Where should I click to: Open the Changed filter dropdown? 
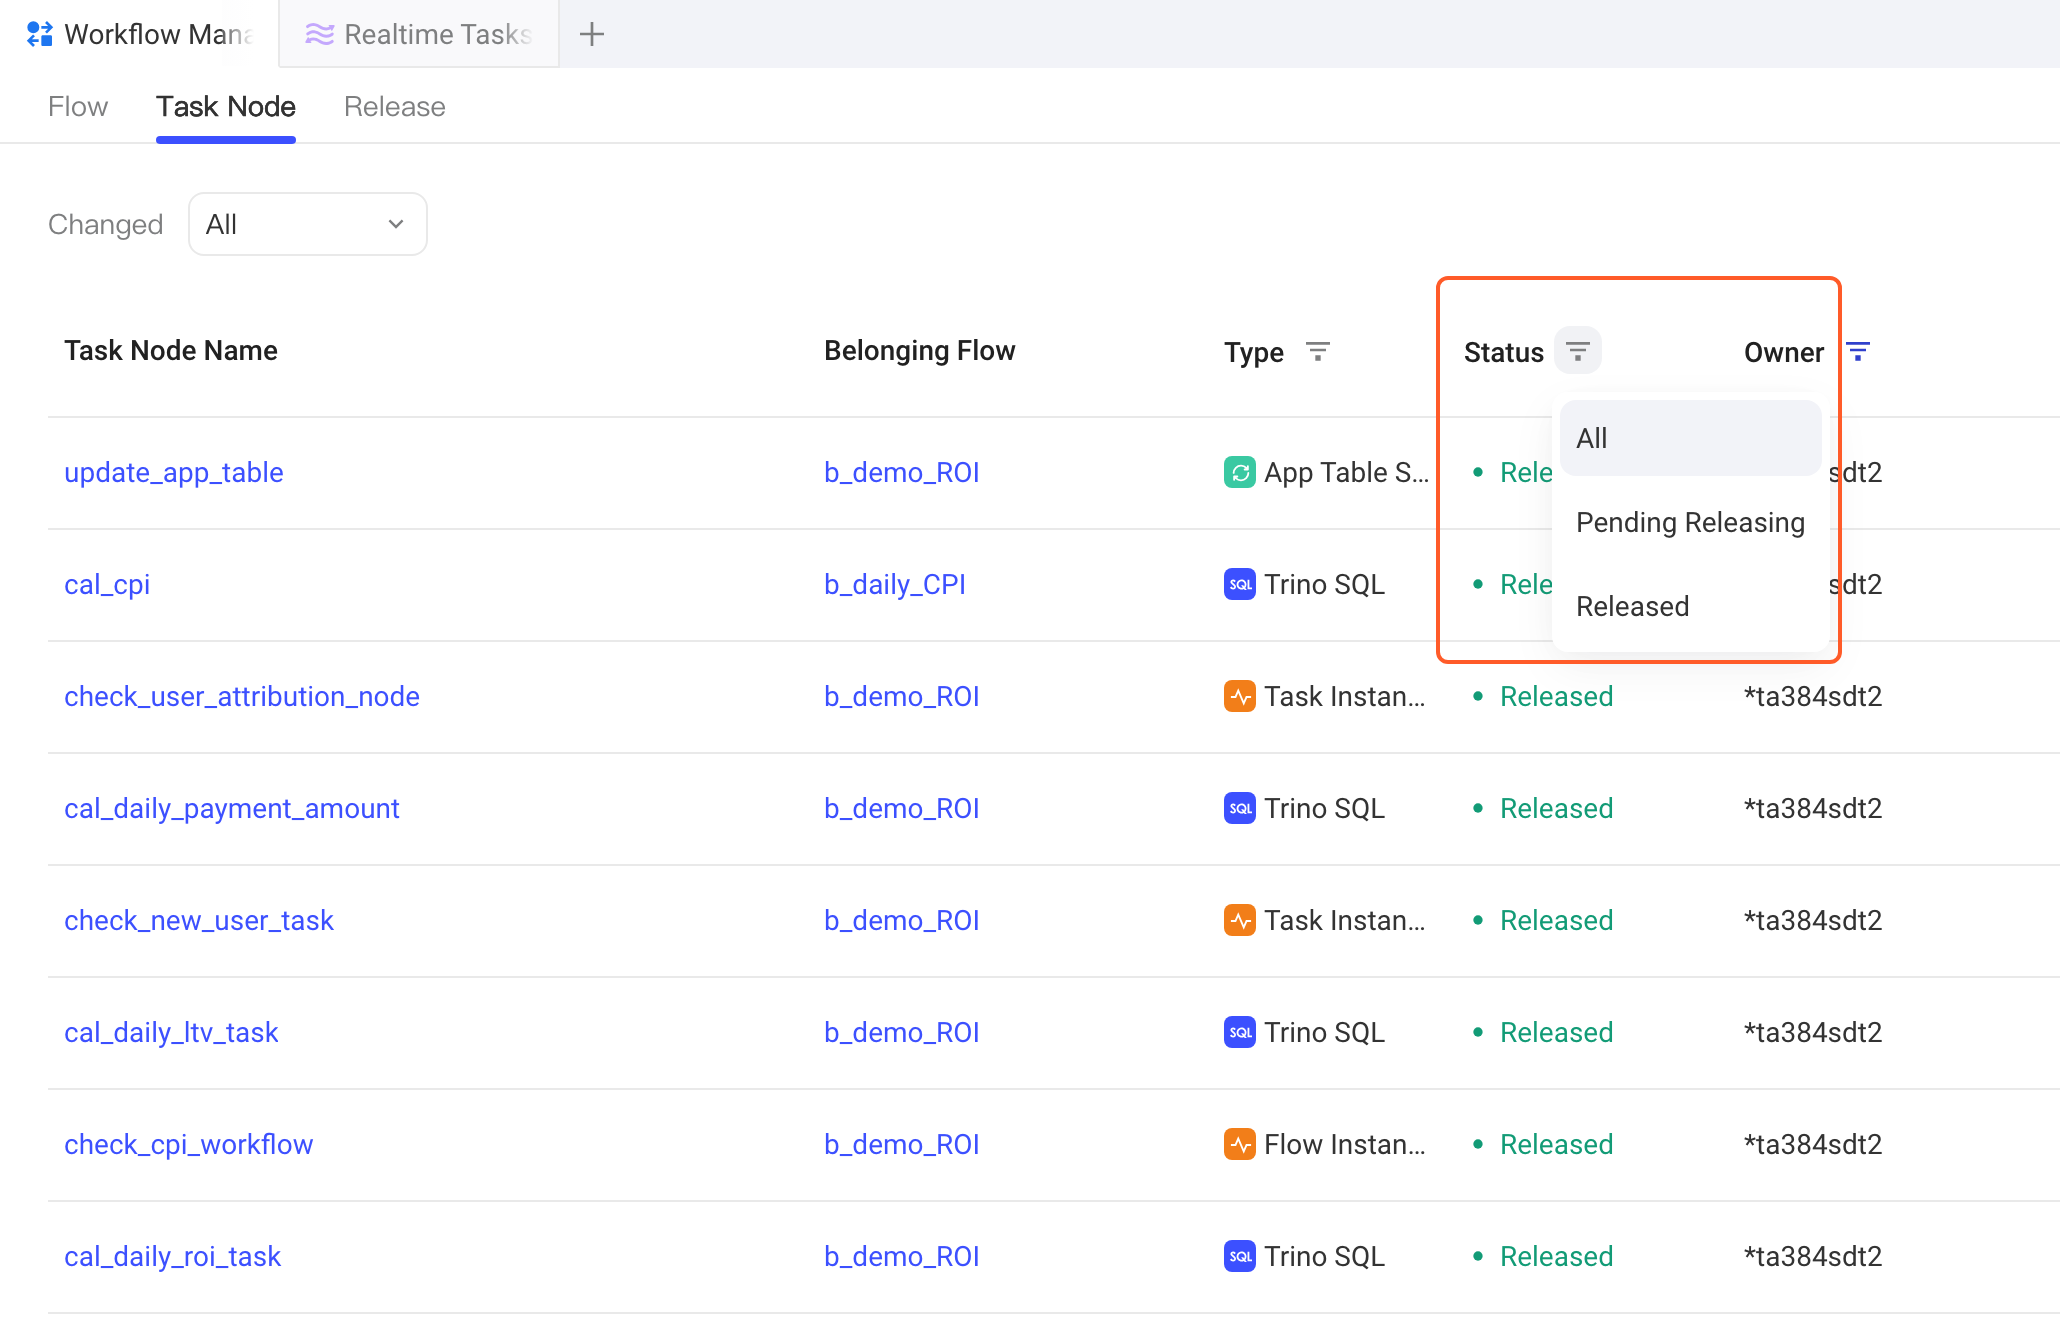click(x=308, y=224)
